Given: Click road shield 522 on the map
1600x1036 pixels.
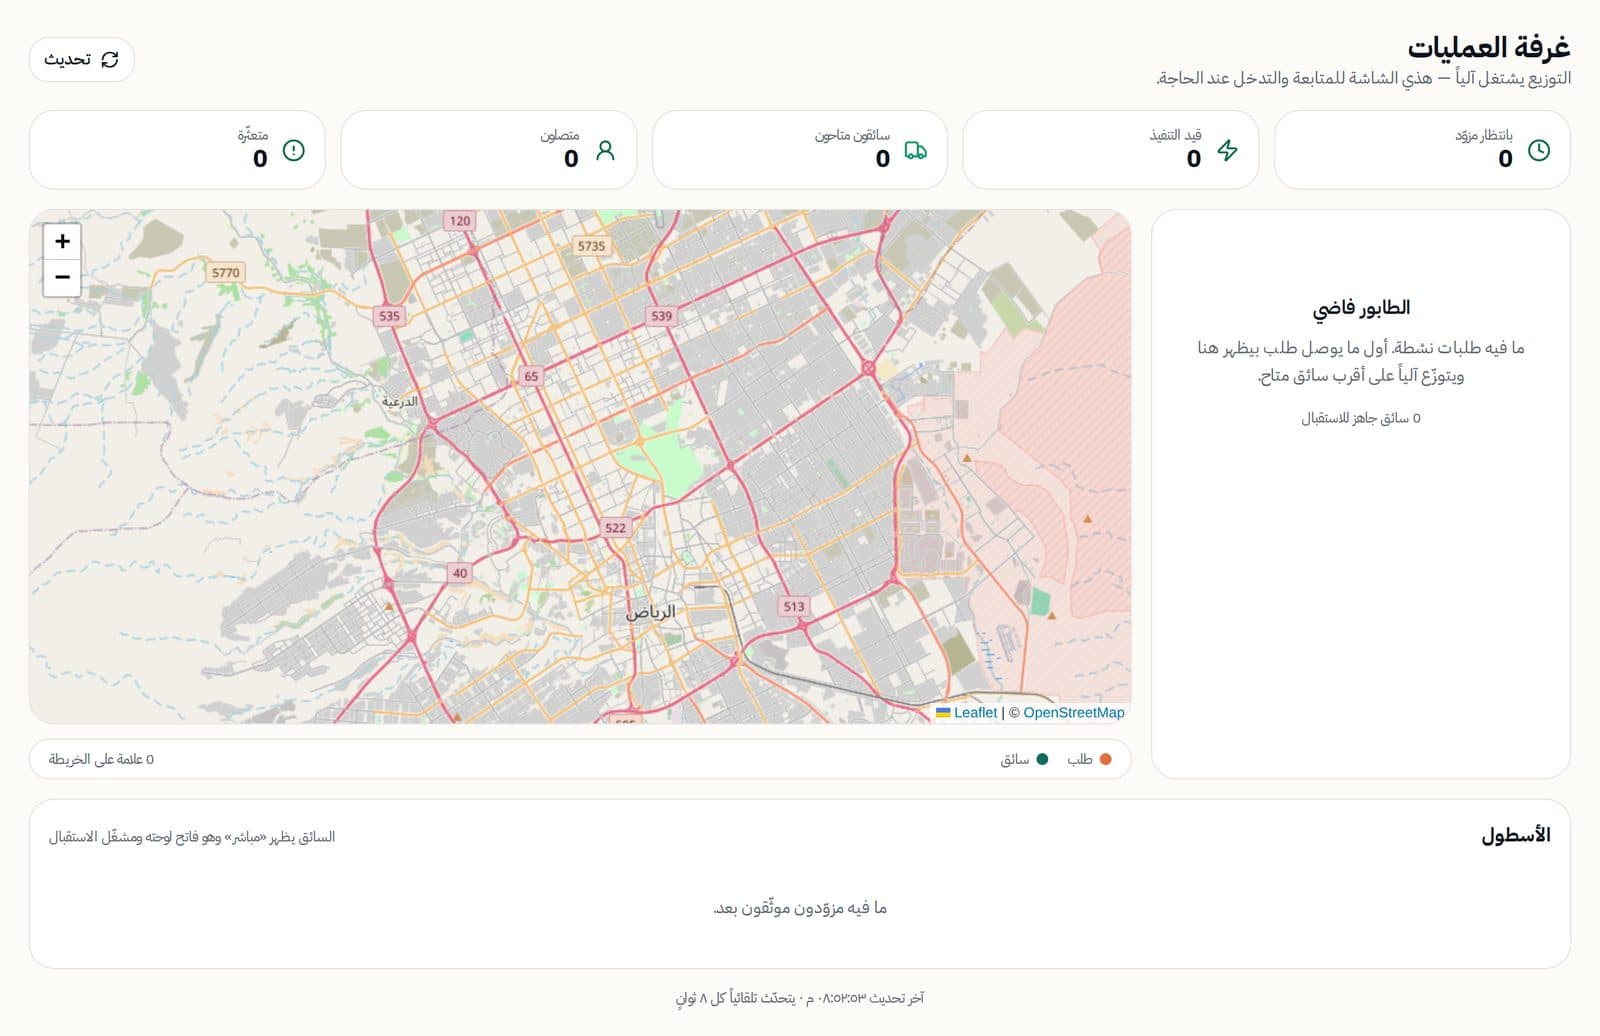Looking at the screenshot, I should point(615,527).
